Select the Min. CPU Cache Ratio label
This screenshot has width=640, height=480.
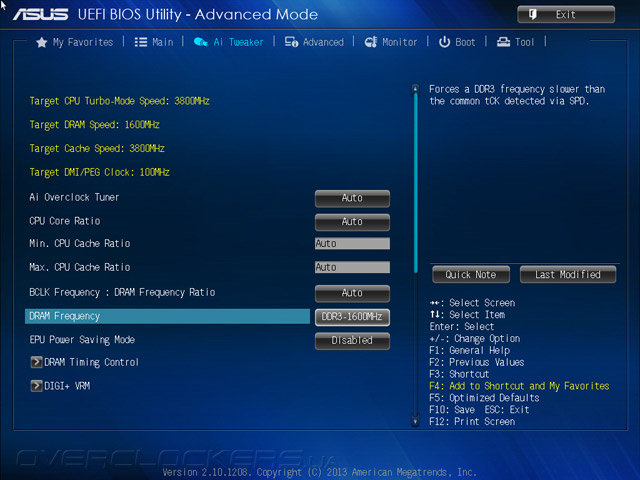tap(80, 244)
